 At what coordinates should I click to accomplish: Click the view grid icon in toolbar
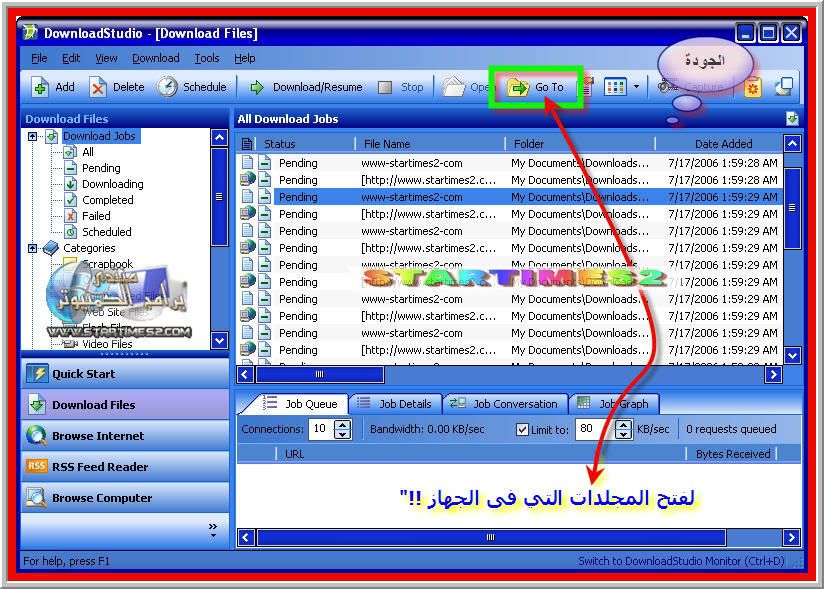(x=615, y=87)
